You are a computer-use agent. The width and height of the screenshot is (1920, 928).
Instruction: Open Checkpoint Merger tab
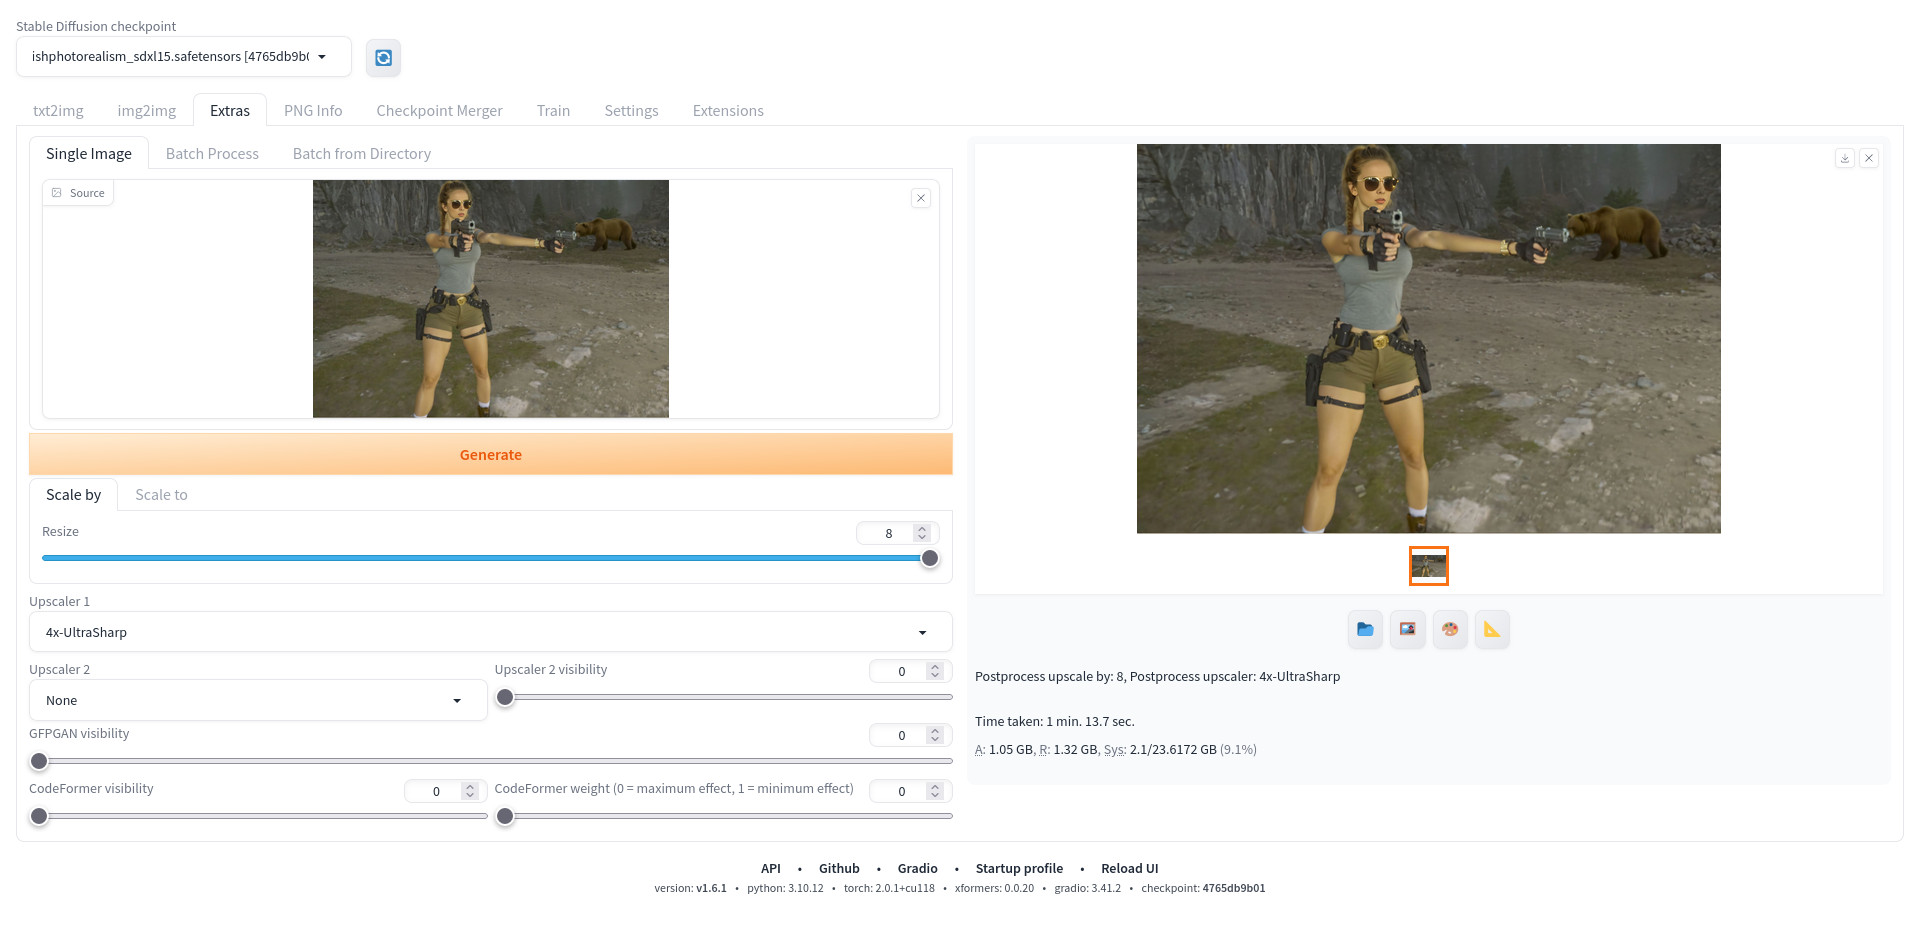(x=439, y=110)
